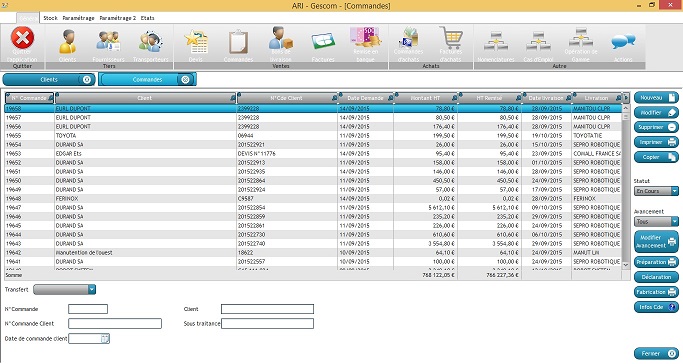Click the table scrollbar down arrow
Viewport: 683px width, 364px height.
point(626,265)
